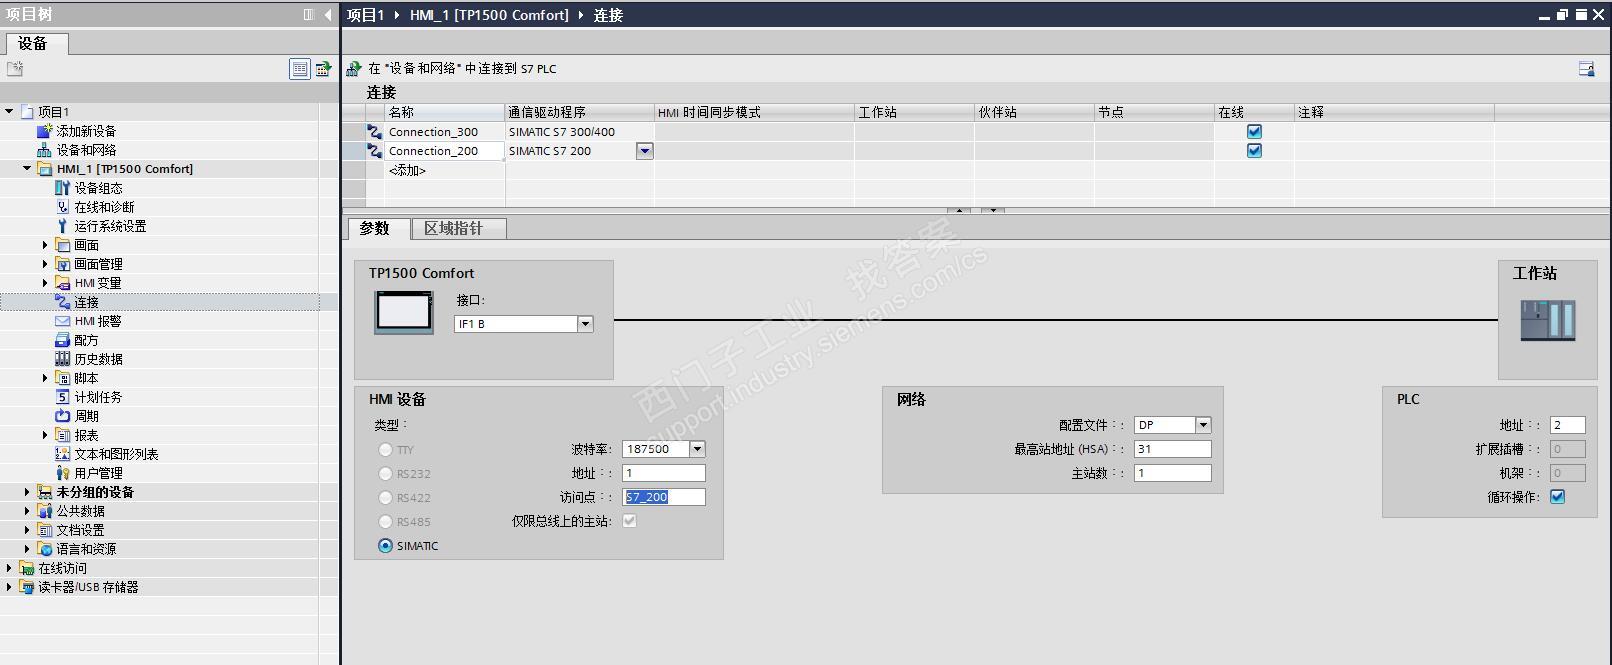This screenshot has height=665, width=1612.
Task: Click the Connection_200 row icon
Action: (374, 151)
